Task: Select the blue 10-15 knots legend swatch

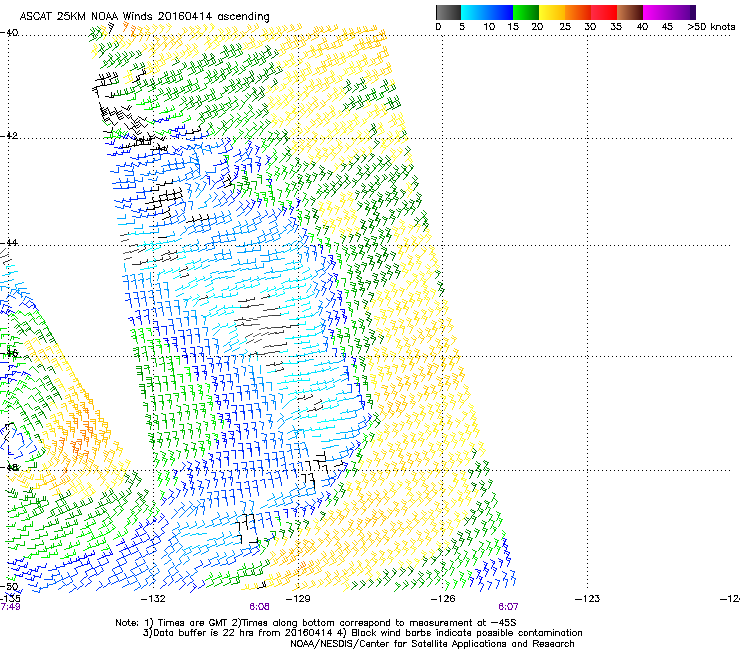Action: [x=500, y=12]
